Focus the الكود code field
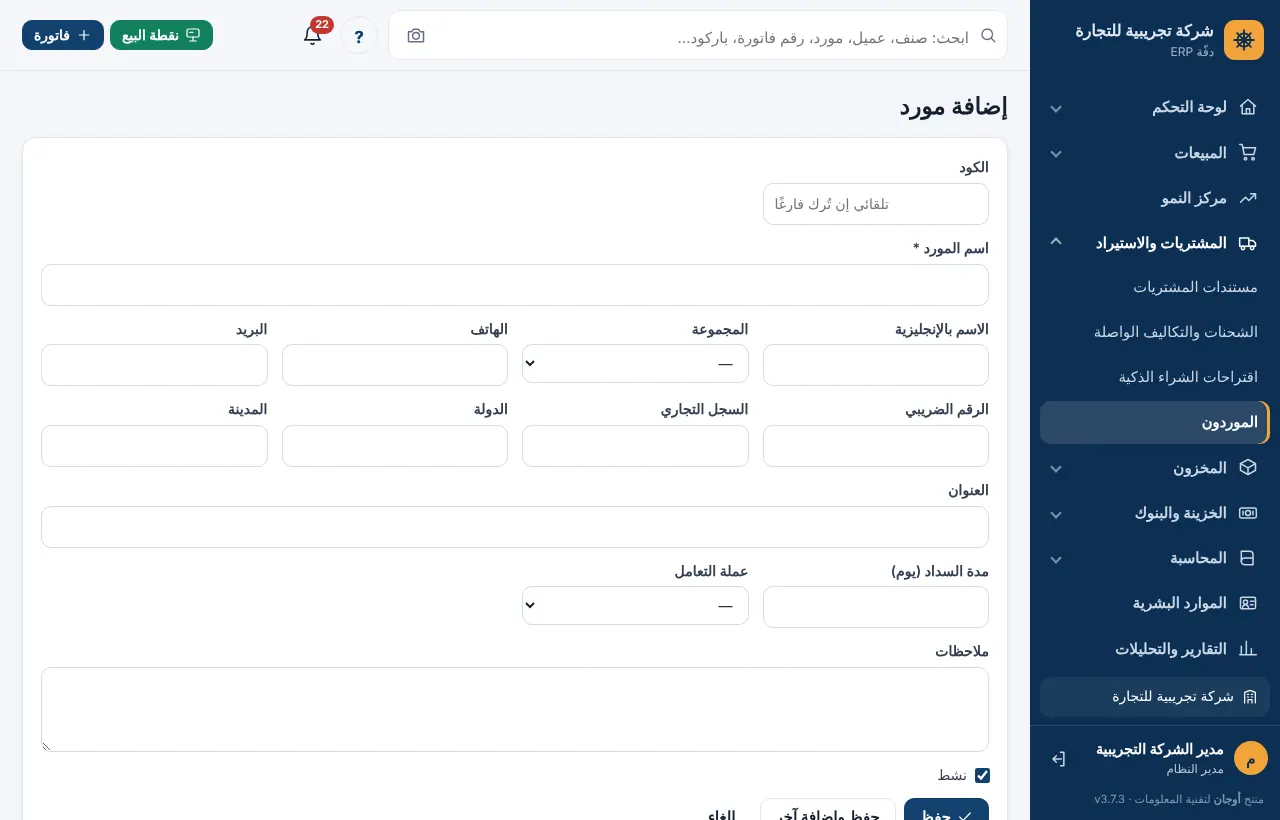The width and height of the screenshot is (1280, 820). pyautogui.click(x=876, y=204)
